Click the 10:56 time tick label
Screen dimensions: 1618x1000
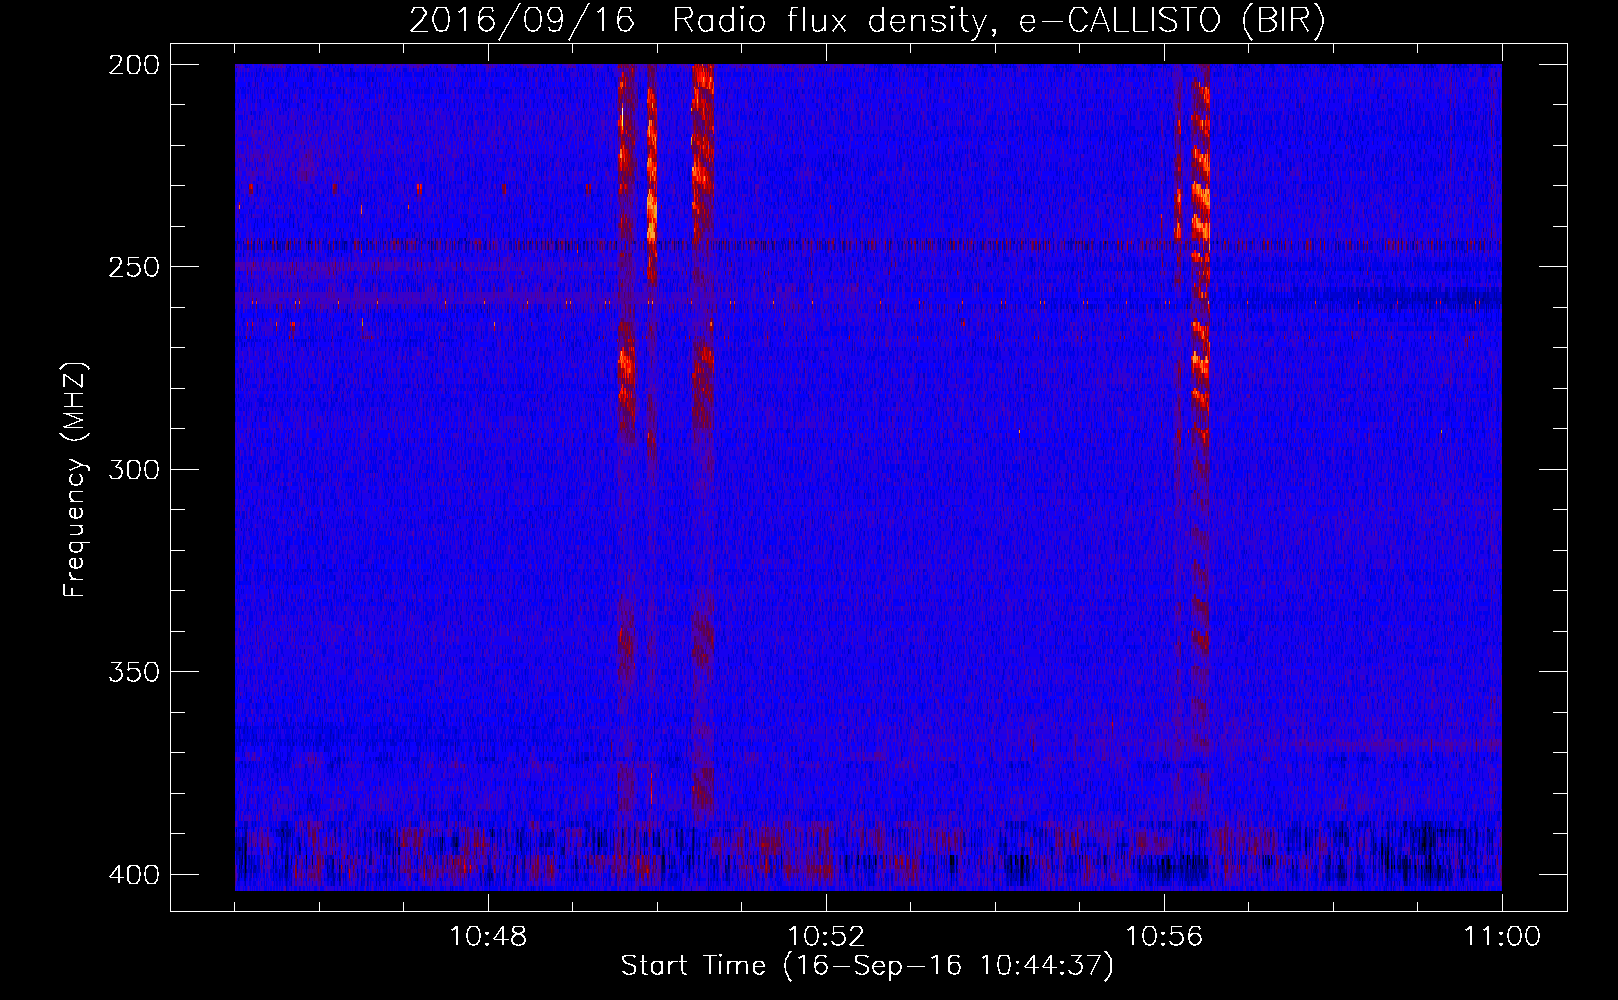1164,937
